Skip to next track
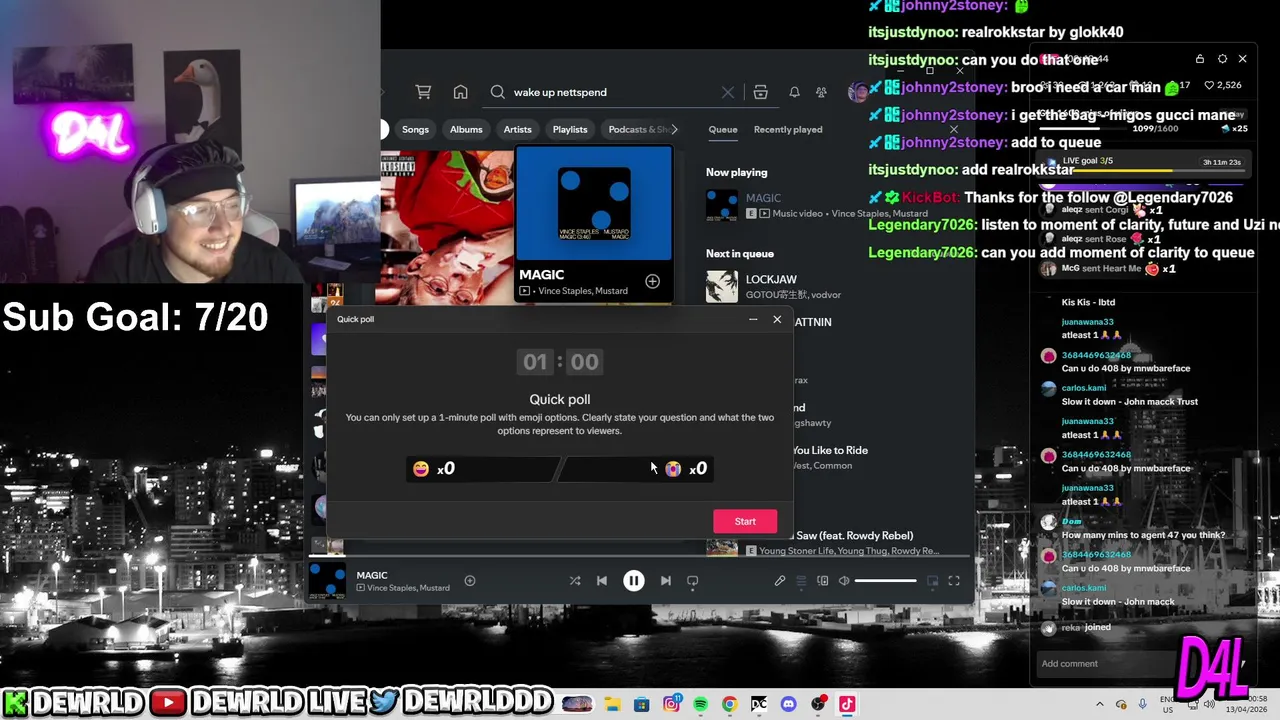Screen dimensions: 1280x720 pos(666,581)
